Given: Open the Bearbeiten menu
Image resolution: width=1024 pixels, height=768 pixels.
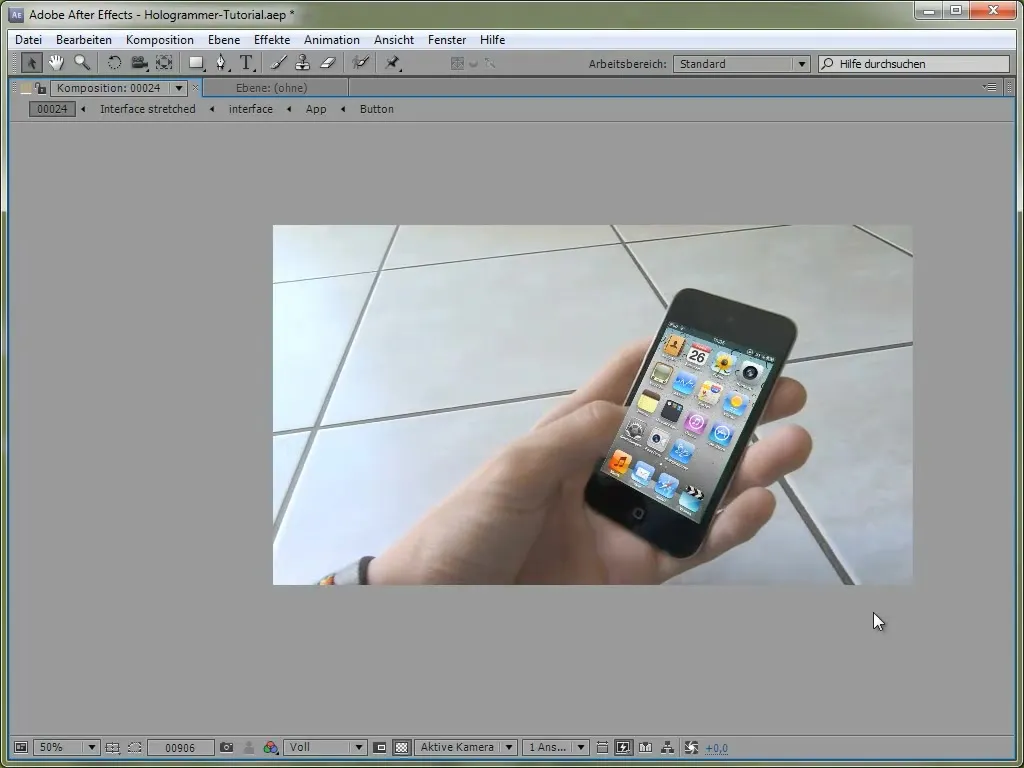Looking at the screenshot, I should pyautogui.click(x=84, y=40).
